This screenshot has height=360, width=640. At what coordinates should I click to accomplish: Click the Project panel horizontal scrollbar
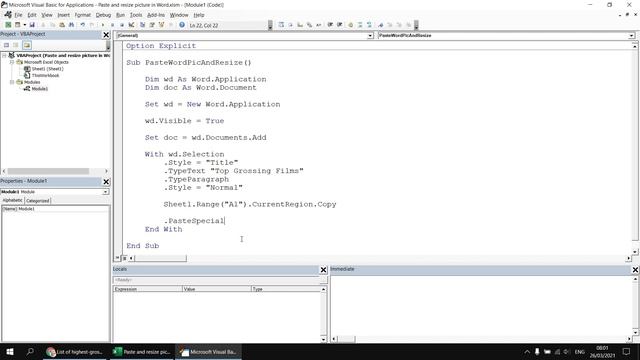(55, 171)
